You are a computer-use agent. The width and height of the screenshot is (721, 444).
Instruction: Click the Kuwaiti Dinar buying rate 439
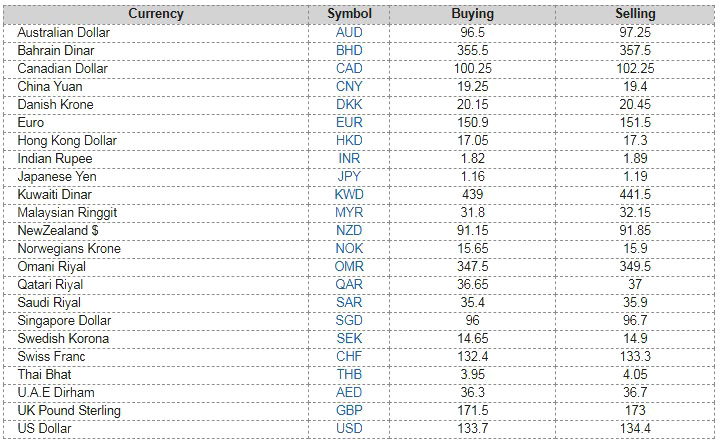472,195
